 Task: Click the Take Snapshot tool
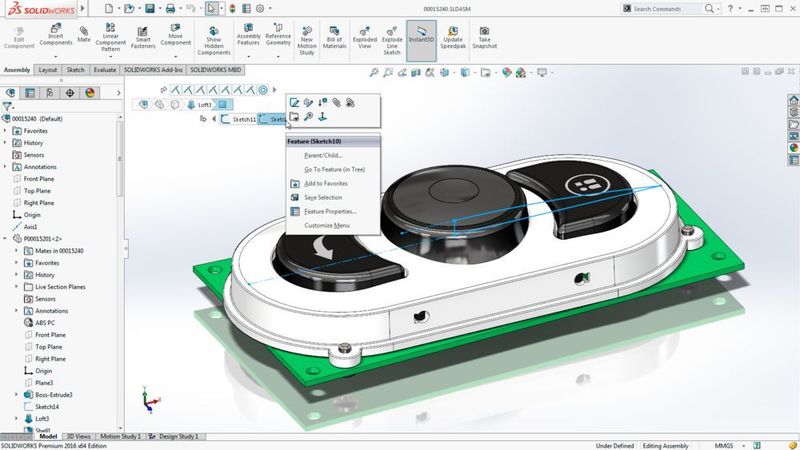pos(484,38)
